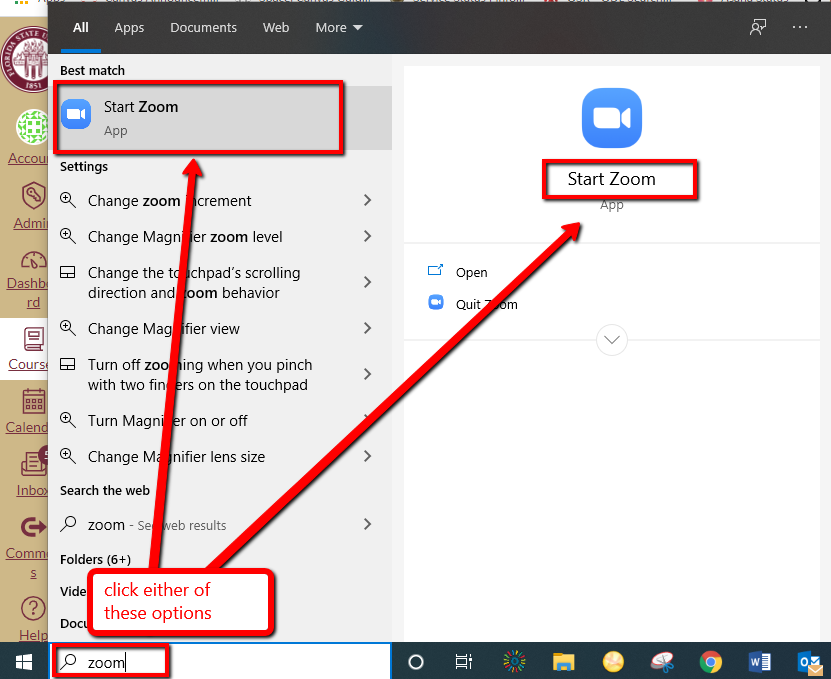Click Quit Zoom in preview pane

click(x=486, y=304)
